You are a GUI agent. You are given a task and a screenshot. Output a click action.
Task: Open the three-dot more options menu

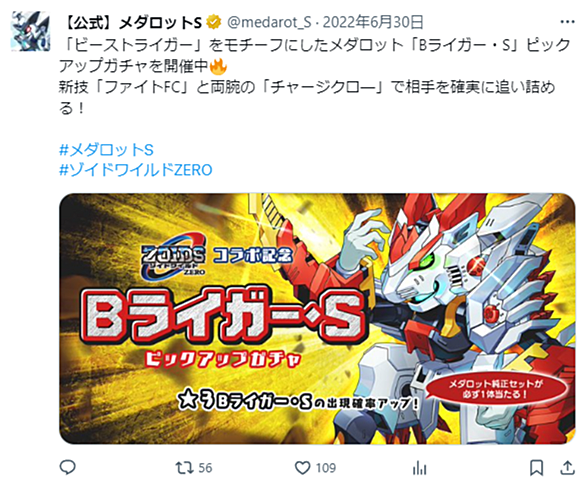[x=567, y=22]
